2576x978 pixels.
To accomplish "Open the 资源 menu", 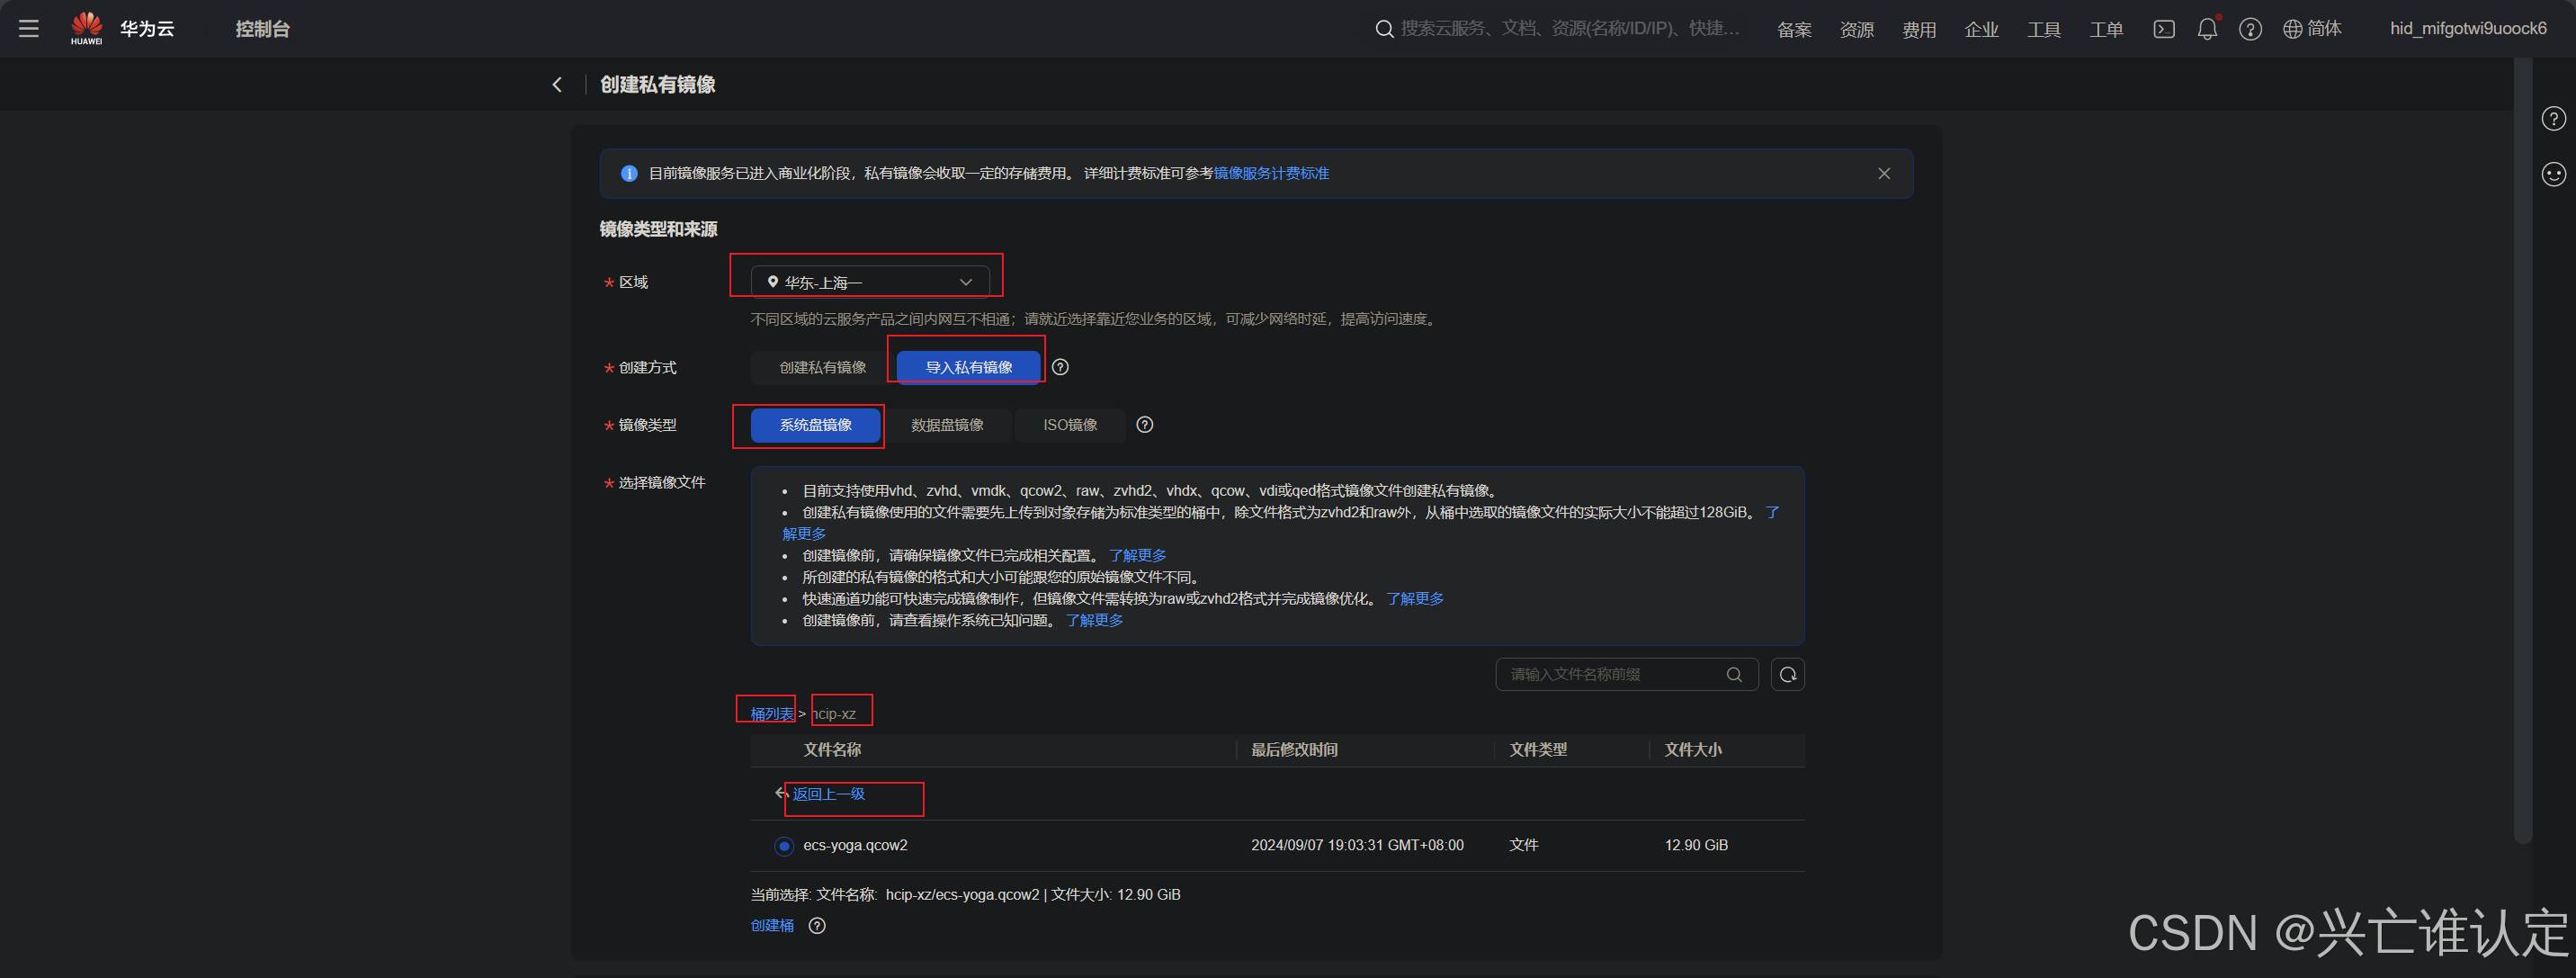I will pyautogui.click(x=1857, y=30).
